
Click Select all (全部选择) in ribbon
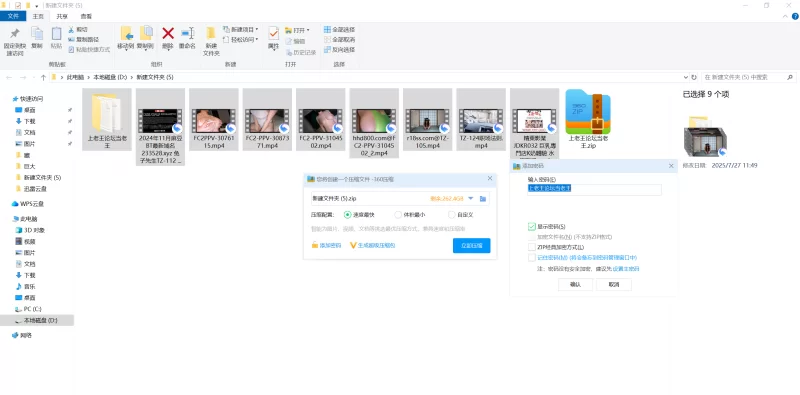[x=339, y=30]
